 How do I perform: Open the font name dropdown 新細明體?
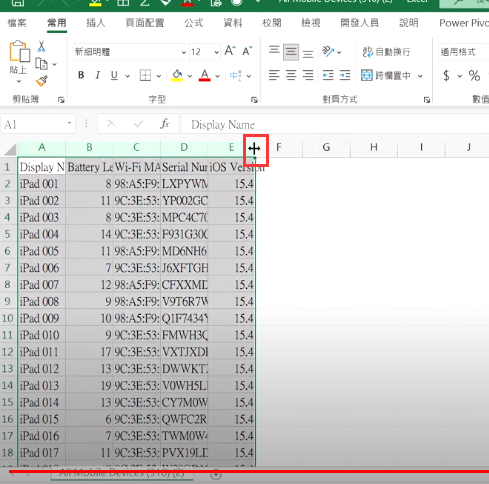(183, 52)
